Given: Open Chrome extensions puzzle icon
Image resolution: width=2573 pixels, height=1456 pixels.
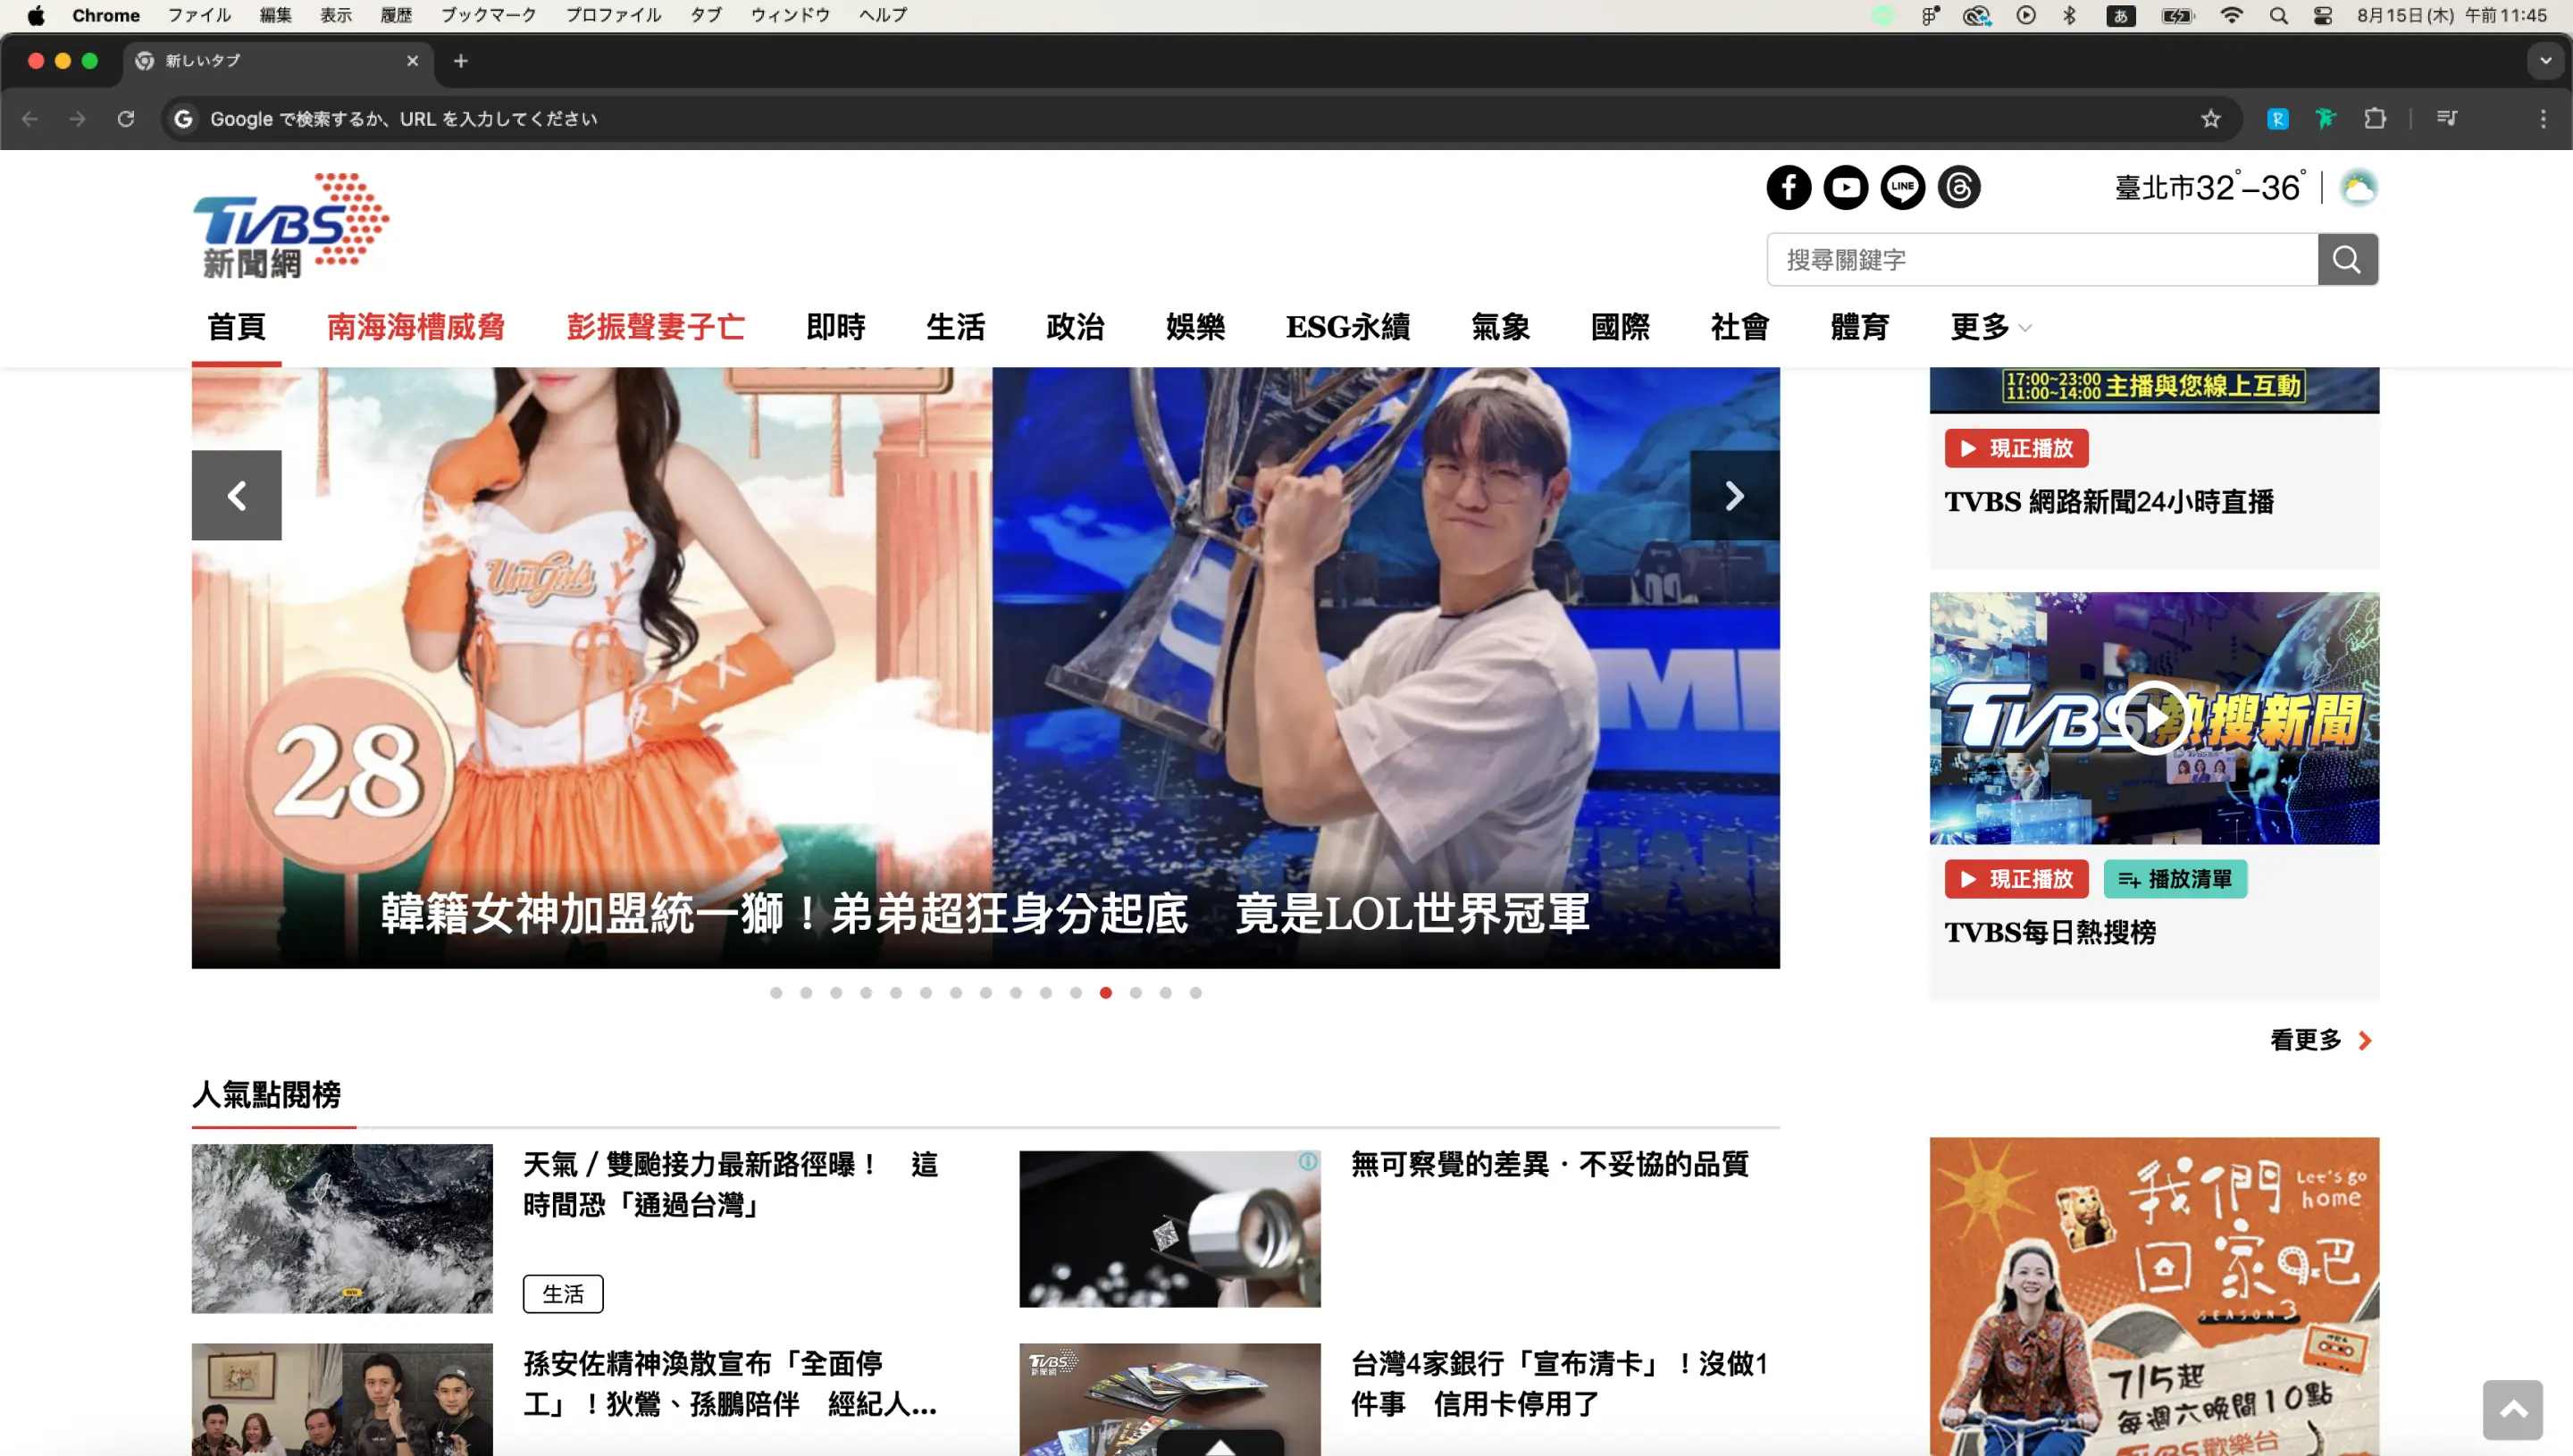Looking at the screenshot, I should (2375, 119).
